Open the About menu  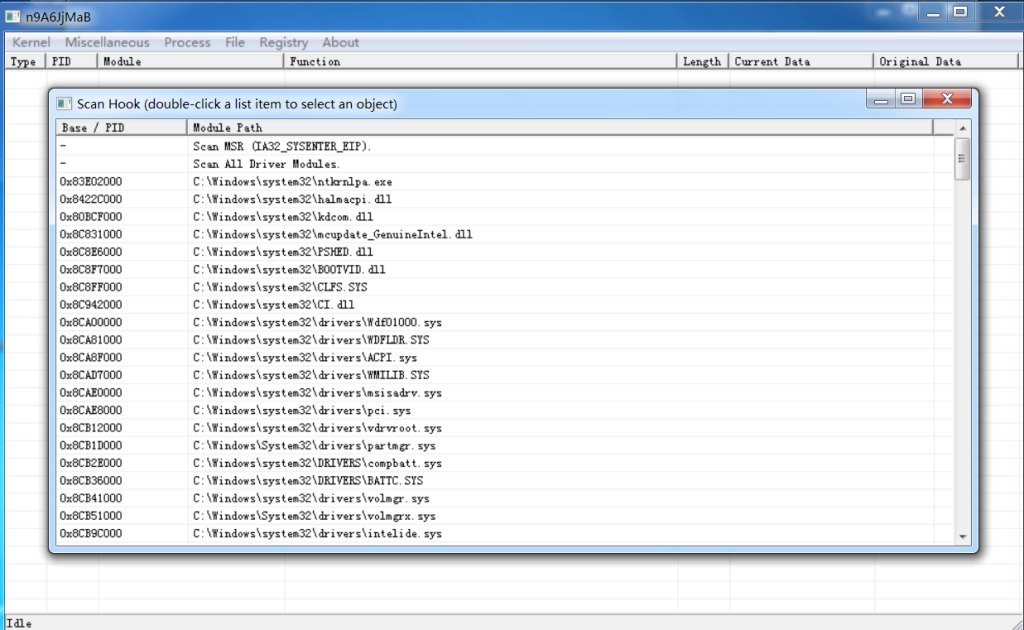pos(340,42)
